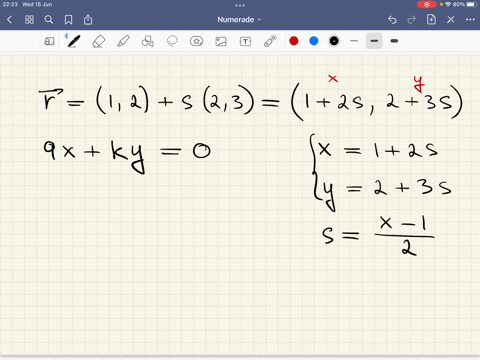This screenshot has width=480, height=360.
Task: Tap the three dots multitasking control
Action: [240, 5]
